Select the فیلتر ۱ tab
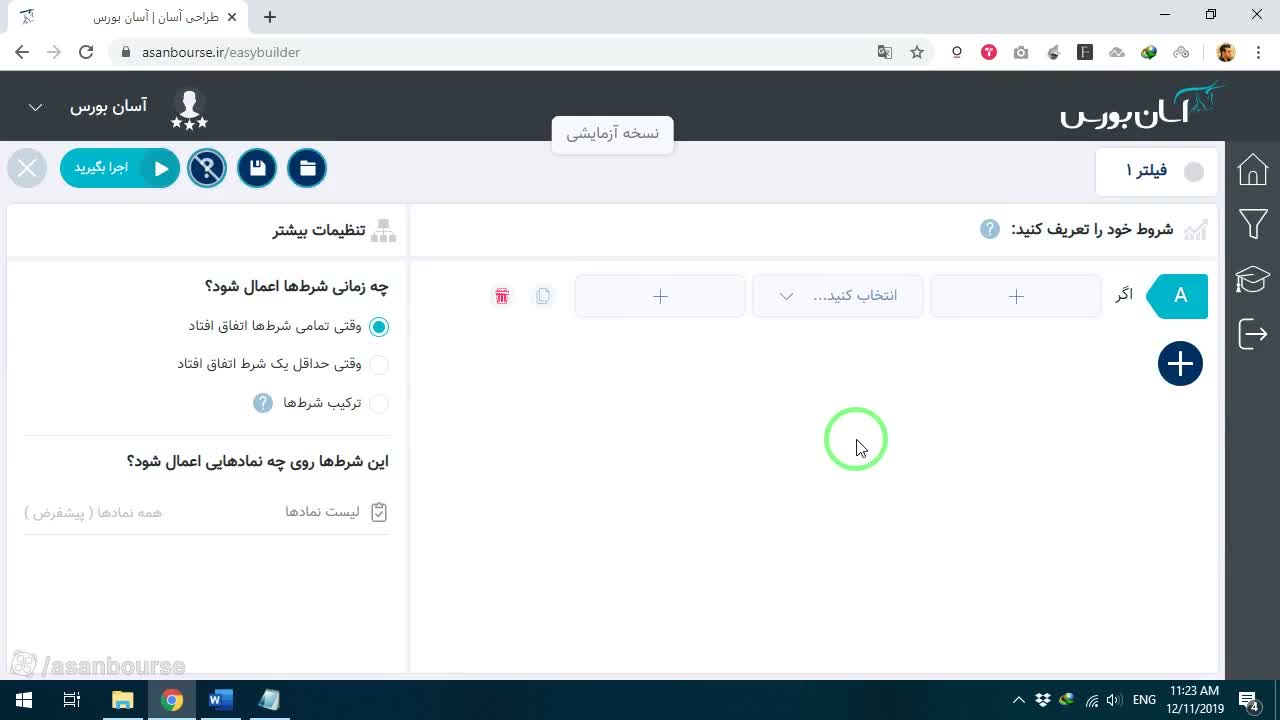The width and height of the screenshot is (1280, 720). tap(1158, 171)
